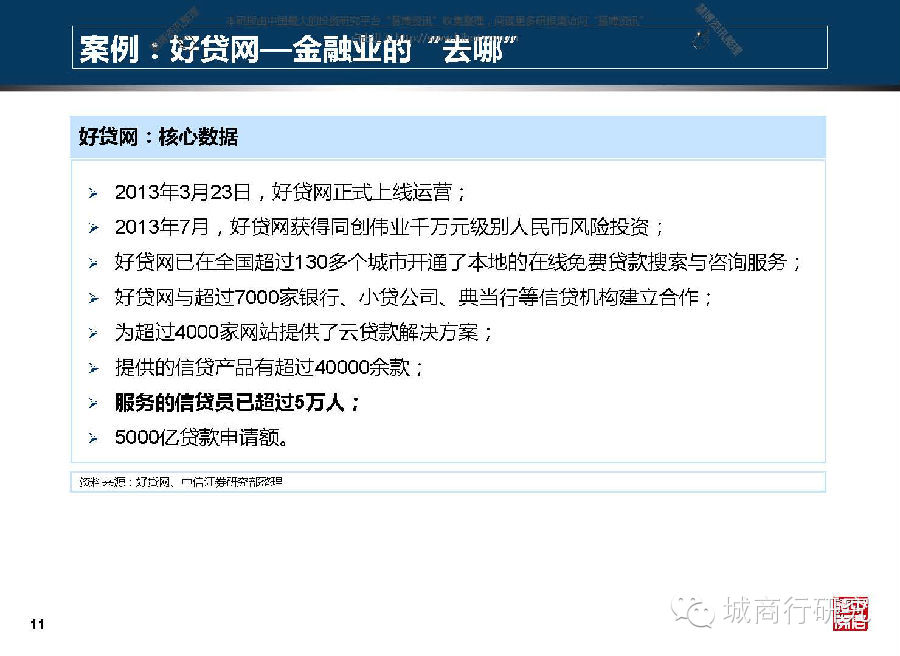Click the arrow bullet before '提供的信贷产品'
The width and height of the screenshot is (900, 656).
click(x=93, y=368)
